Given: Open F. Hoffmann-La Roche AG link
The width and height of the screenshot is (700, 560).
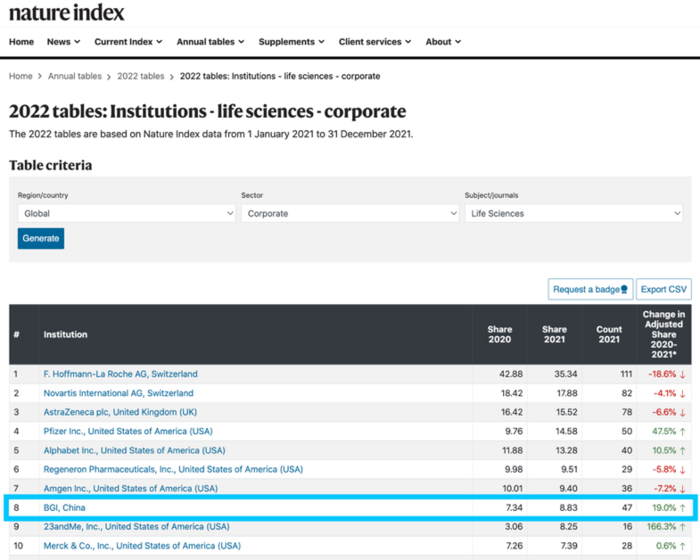Looking at the screenshot, I should click(x=120, y=374).
